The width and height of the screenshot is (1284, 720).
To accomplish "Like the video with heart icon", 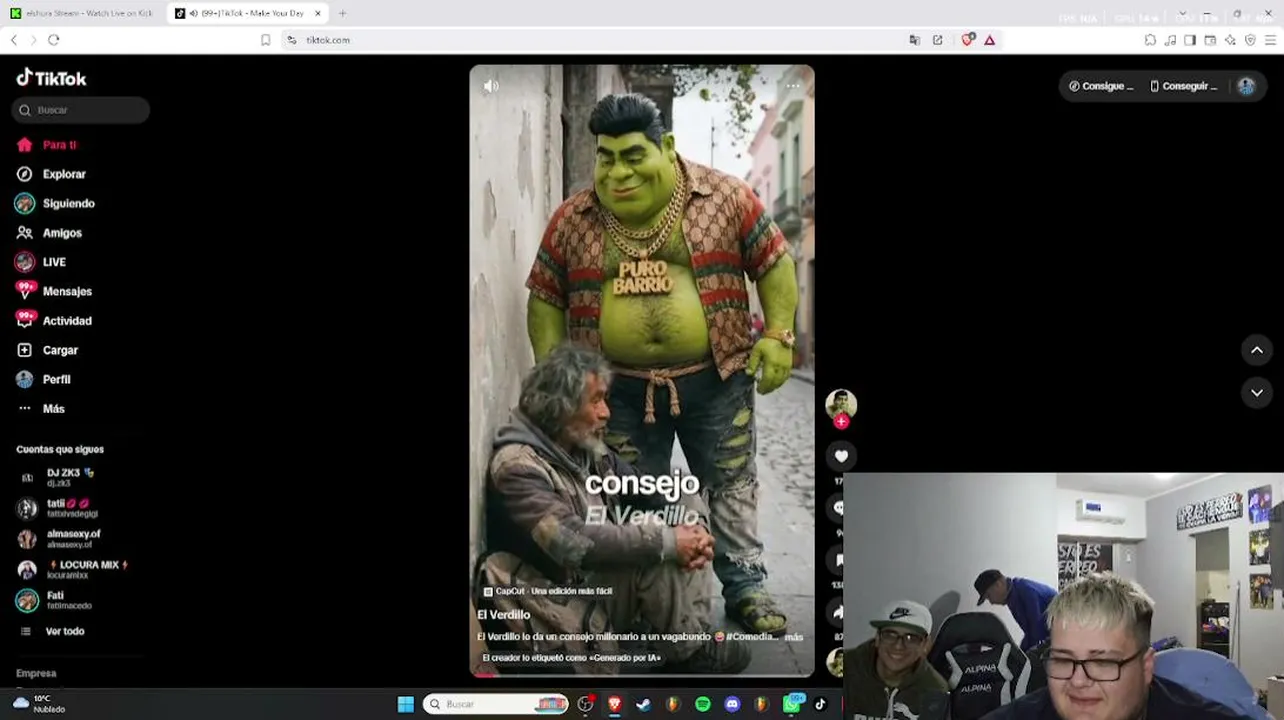I will [x=841, y=456].
